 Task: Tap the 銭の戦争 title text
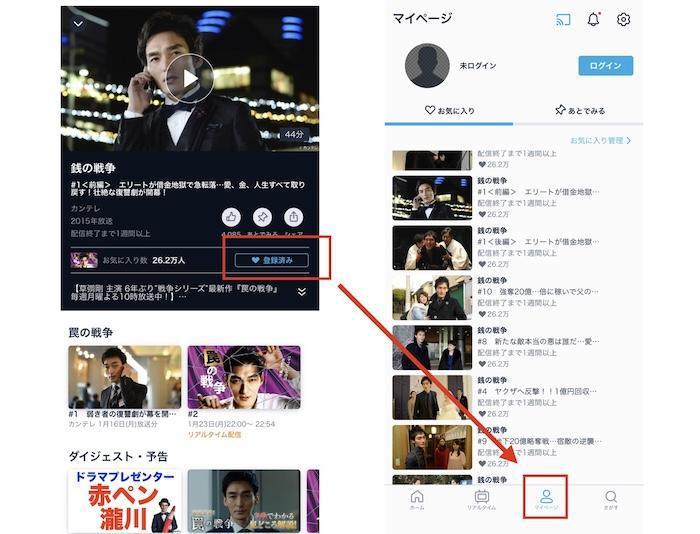click(x=93, y=168)
